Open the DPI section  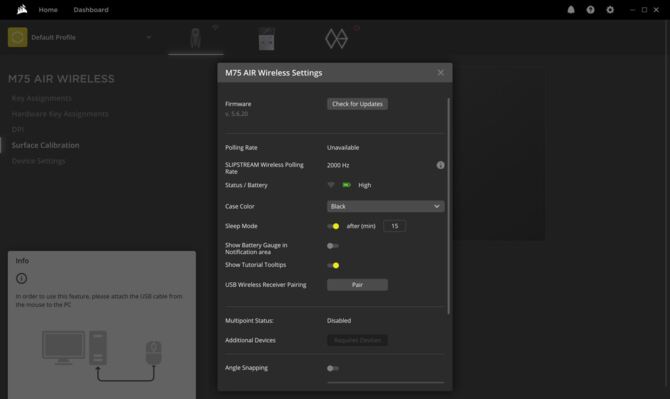pos(18,129)
